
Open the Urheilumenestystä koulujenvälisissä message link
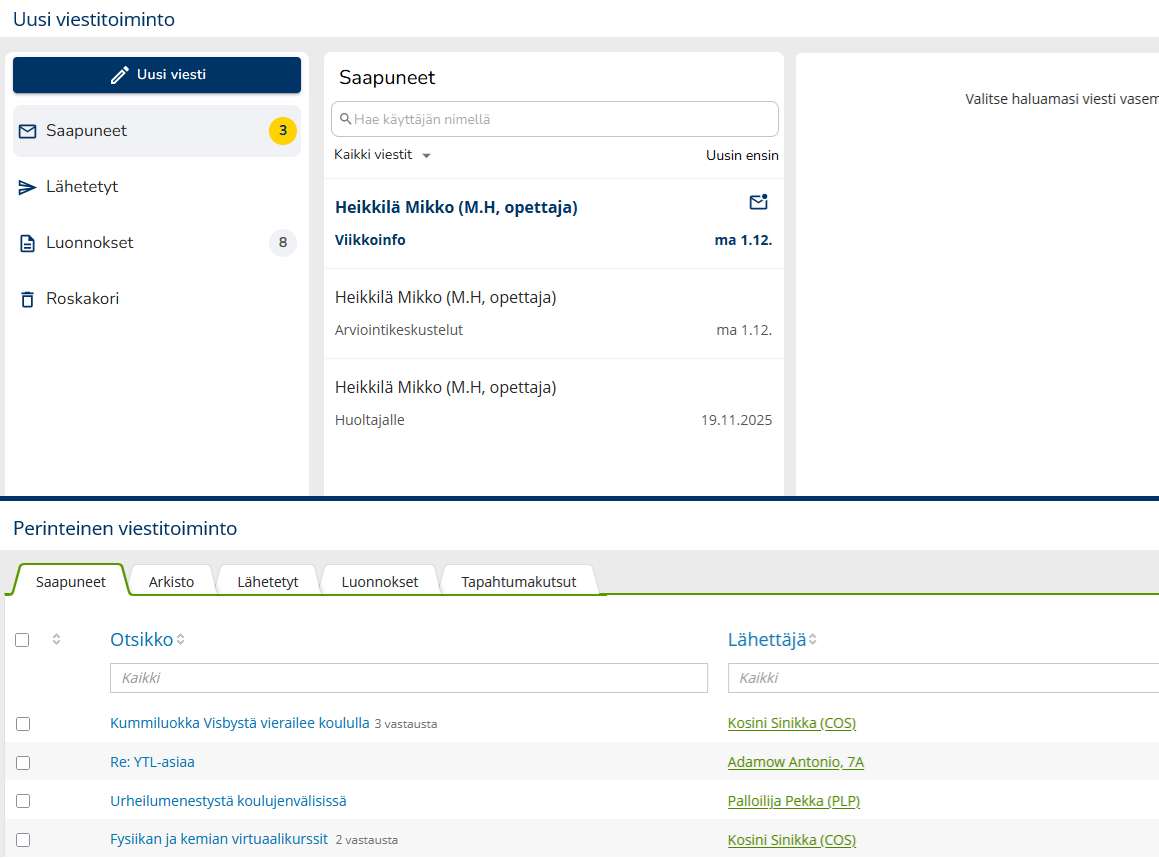pos(228,801)
